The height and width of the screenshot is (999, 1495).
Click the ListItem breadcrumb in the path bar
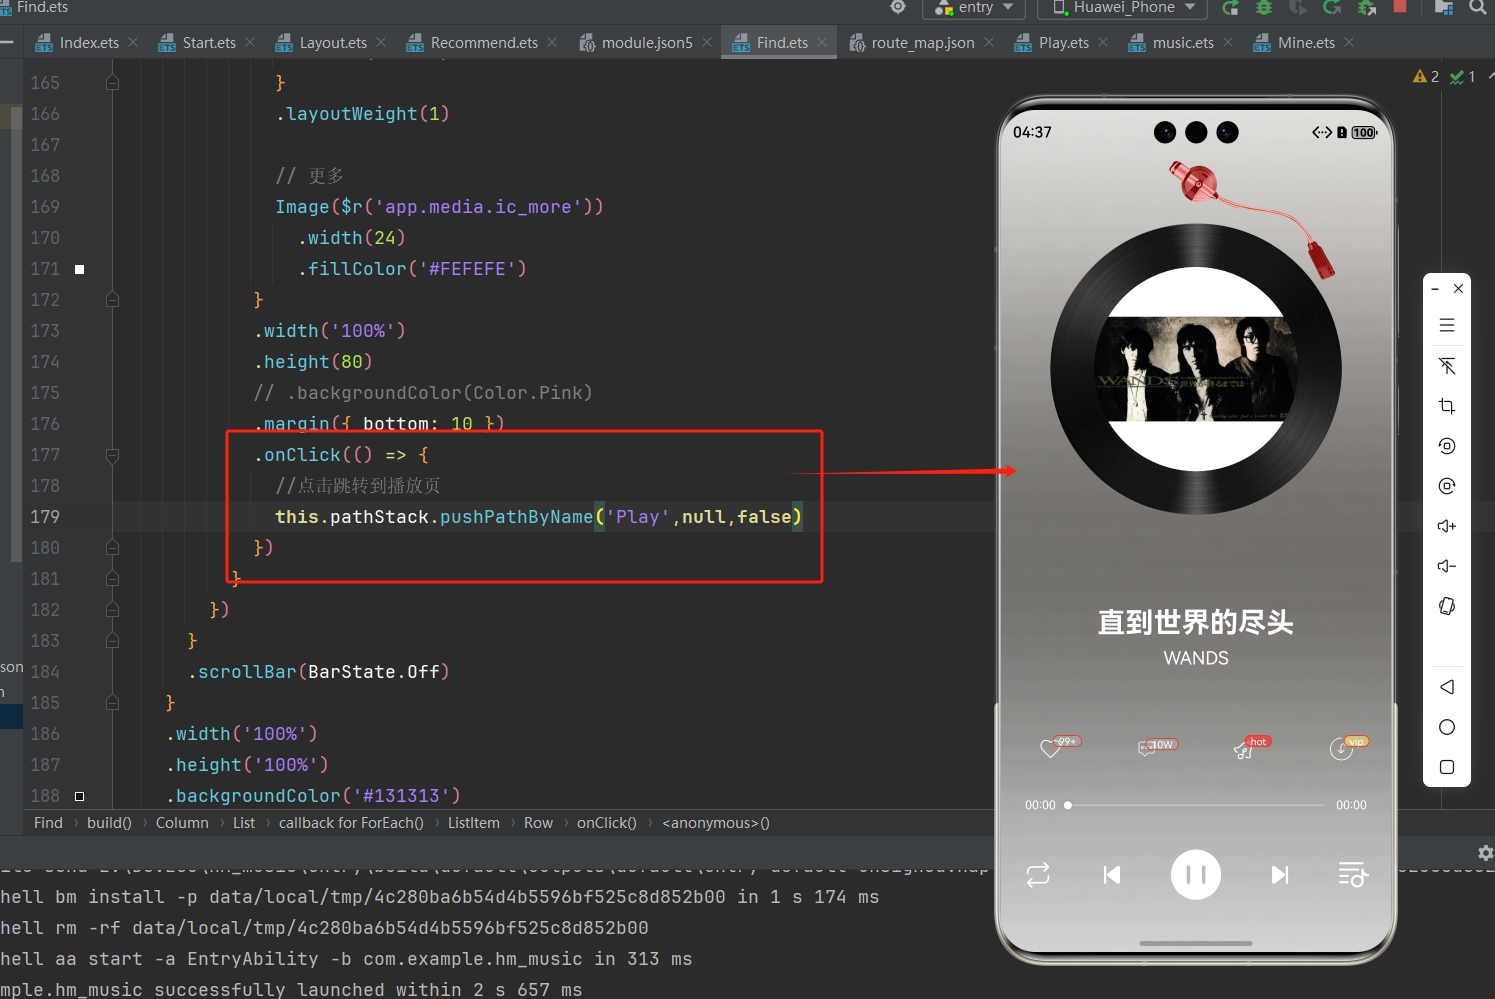click(473, 823)
